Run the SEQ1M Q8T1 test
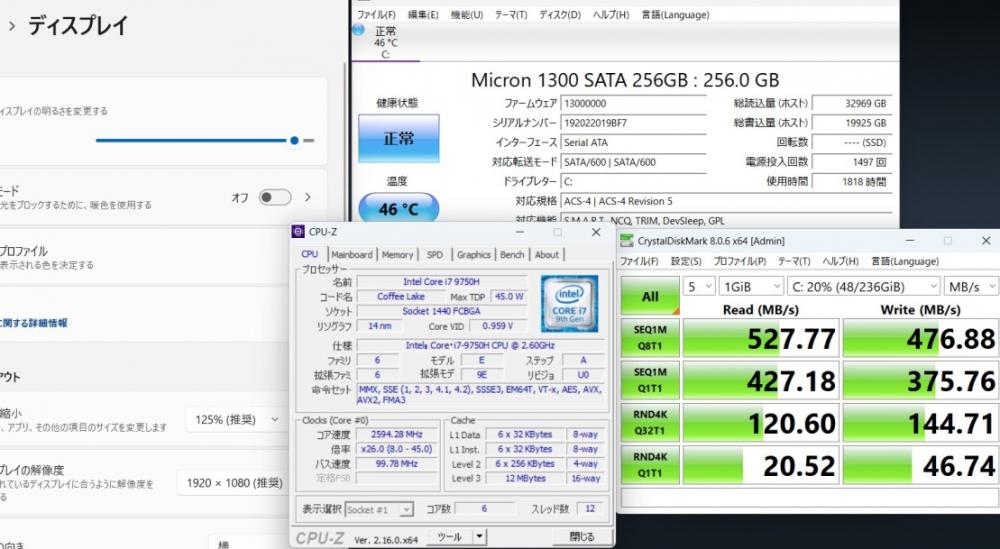1000x549 pixels. 651,339
